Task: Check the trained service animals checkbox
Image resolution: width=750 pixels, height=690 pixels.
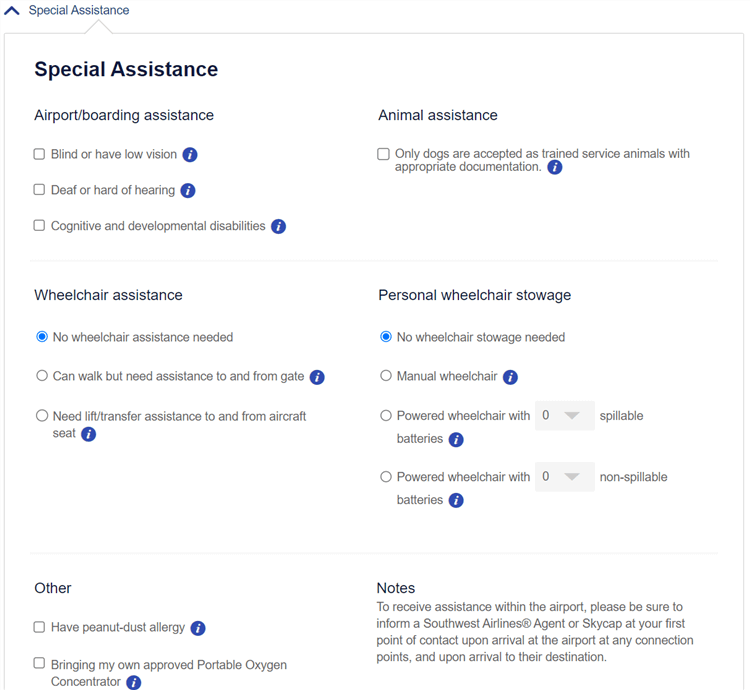Action: tap(383, 154)
